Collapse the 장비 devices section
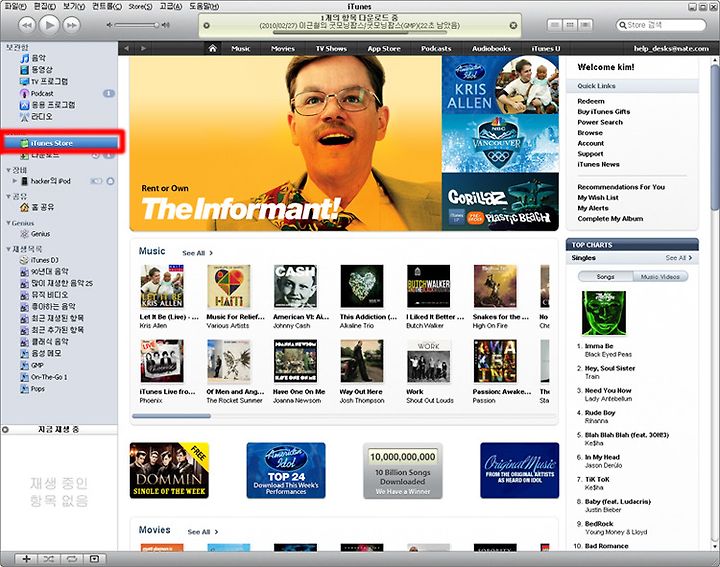 (x=8, y=170)
